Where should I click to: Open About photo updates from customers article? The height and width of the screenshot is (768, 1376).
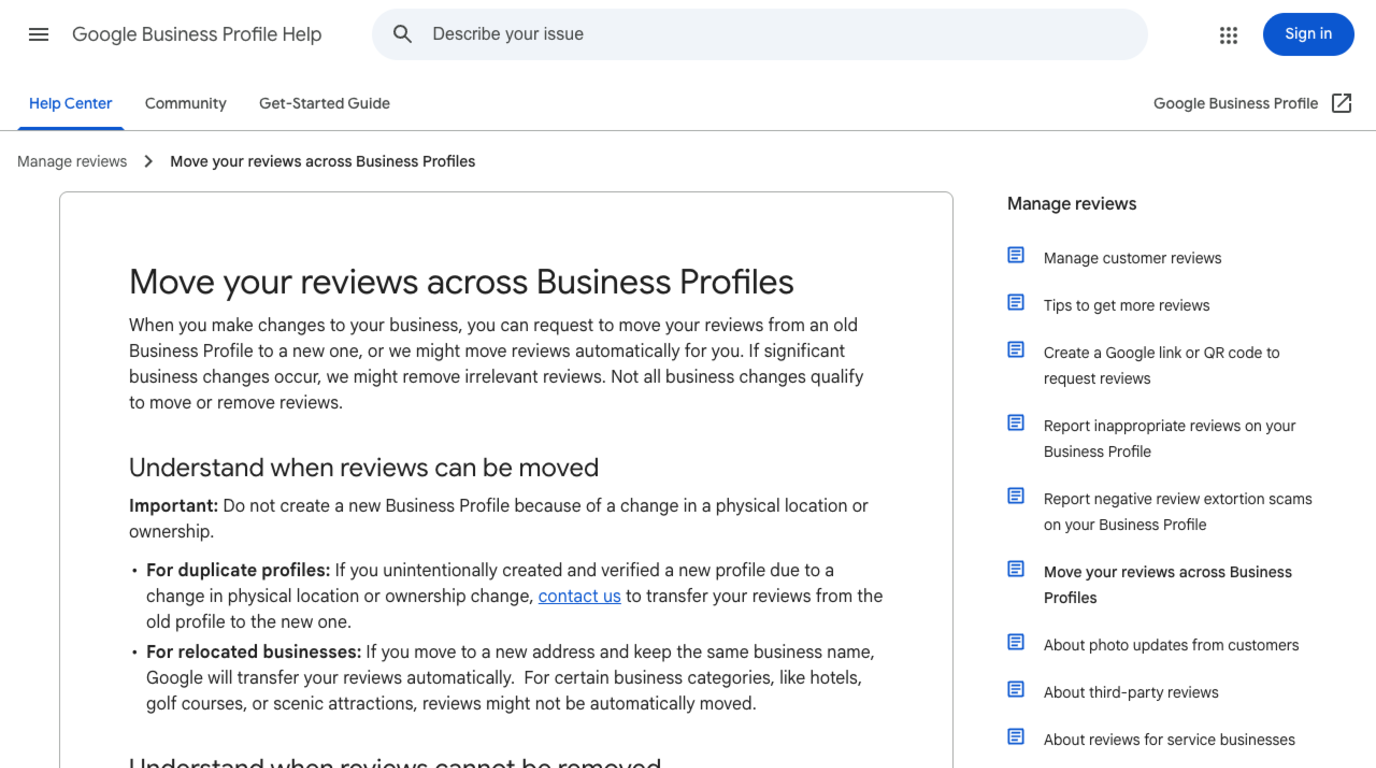point(1171,645)
